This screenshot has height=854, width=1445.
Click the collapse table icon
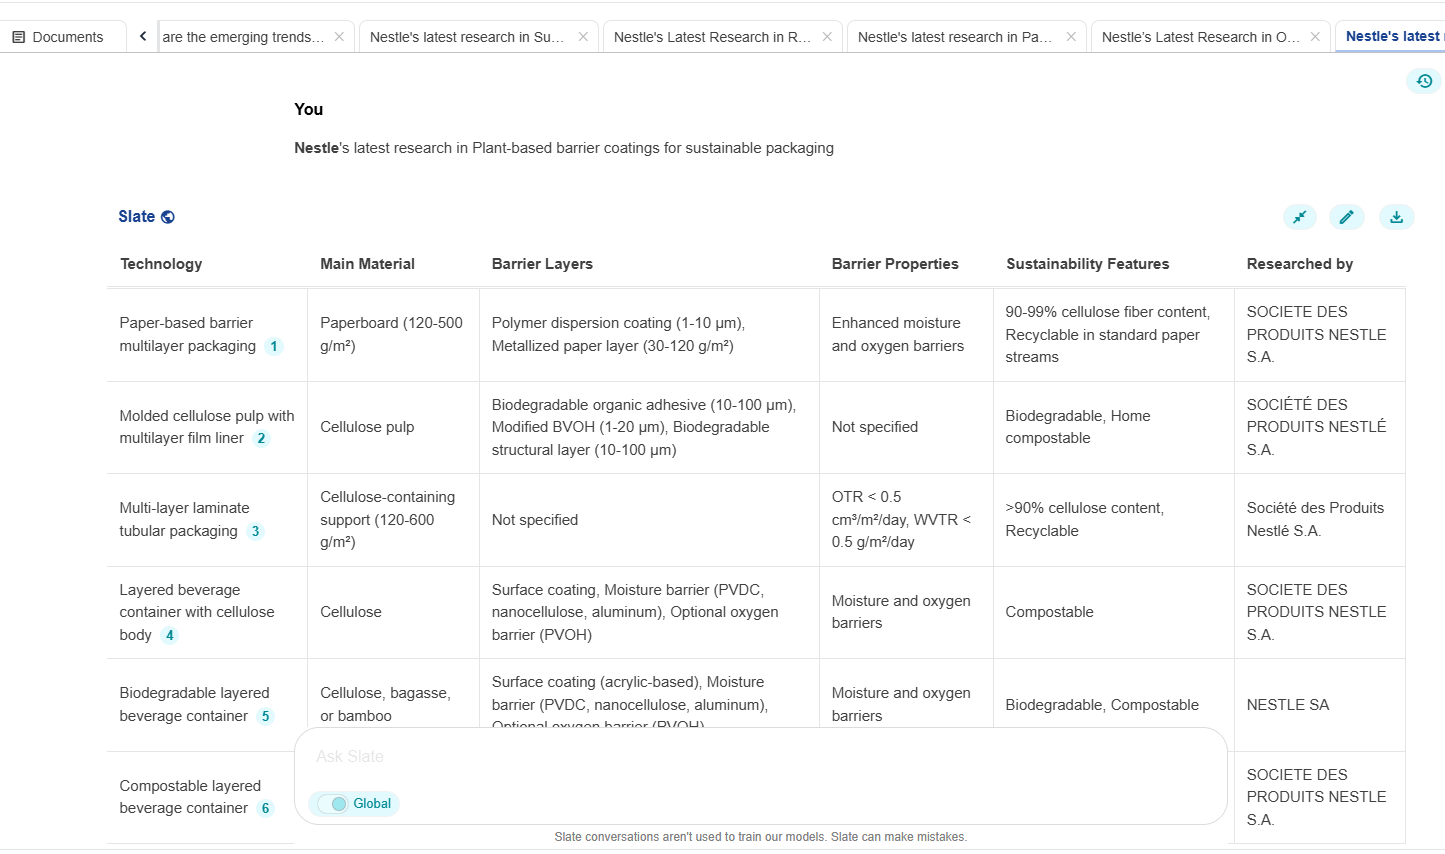click(x=1300, y=217)
